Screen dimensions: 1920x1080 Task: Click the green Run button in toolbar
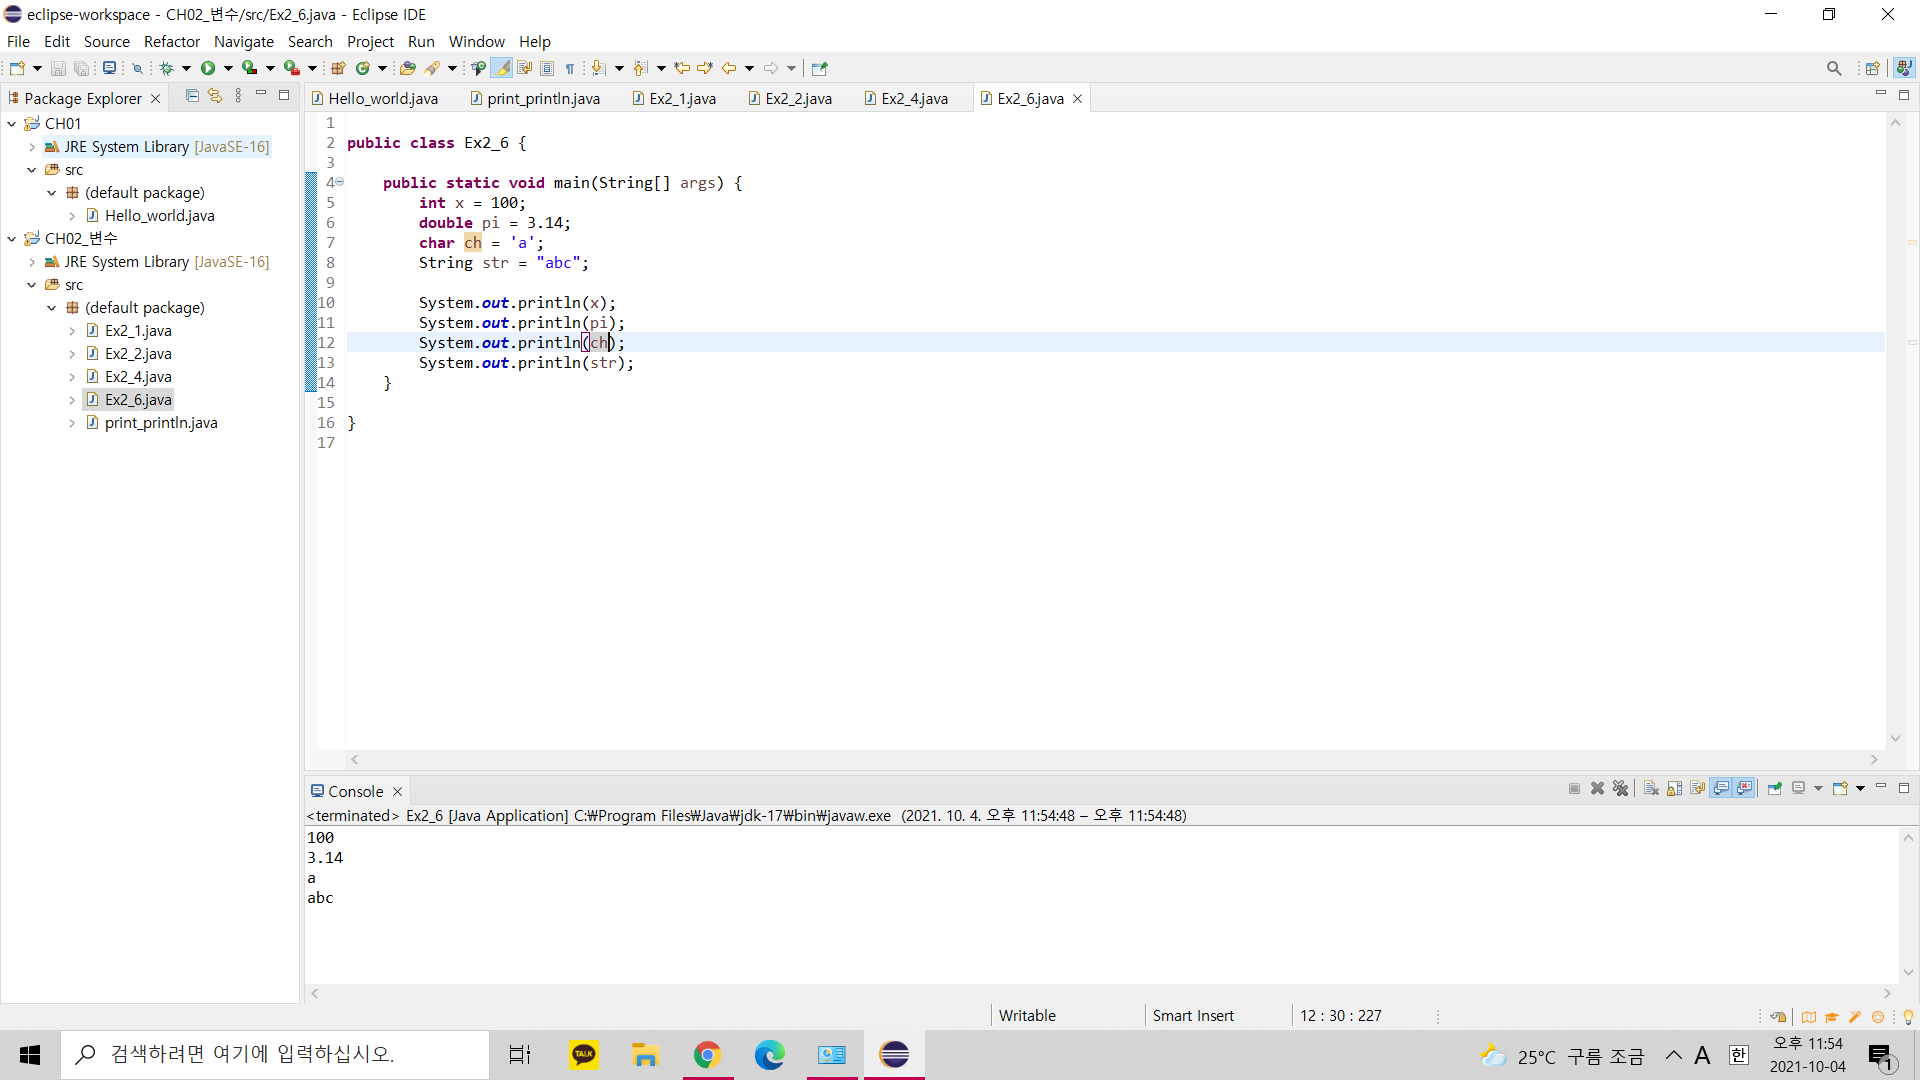[x=207, y=68]
